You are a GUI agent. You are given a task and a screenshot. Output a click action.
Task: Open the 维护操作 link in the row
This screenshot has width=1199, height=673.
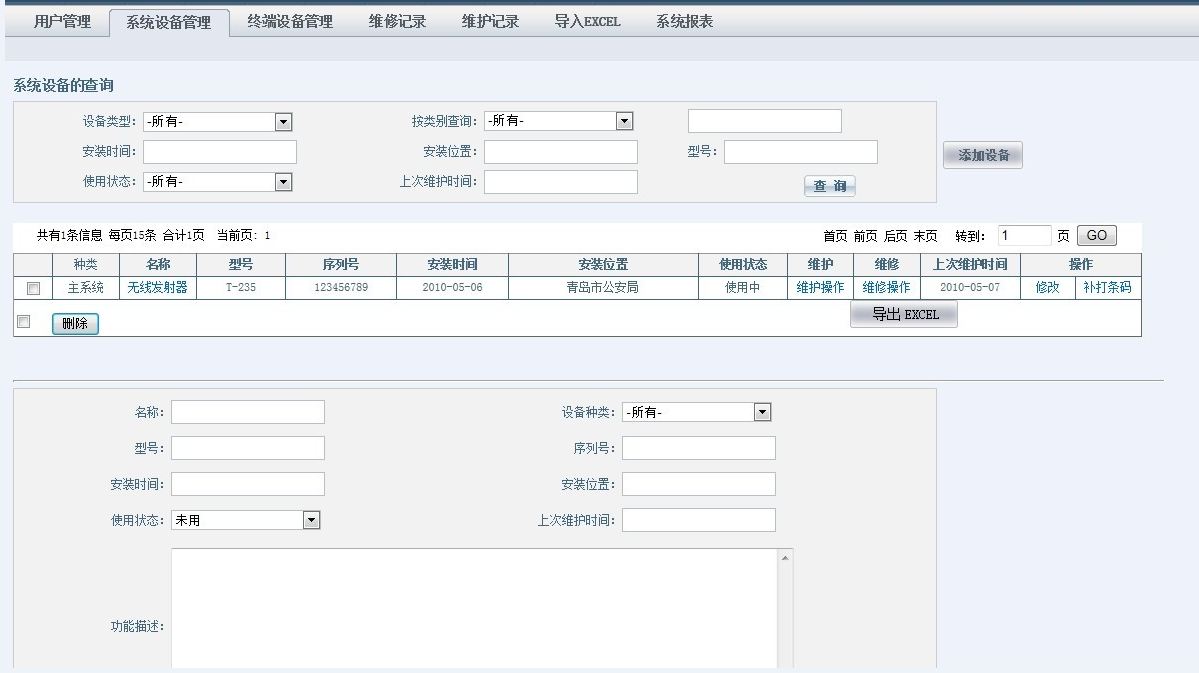click(820, 288)
